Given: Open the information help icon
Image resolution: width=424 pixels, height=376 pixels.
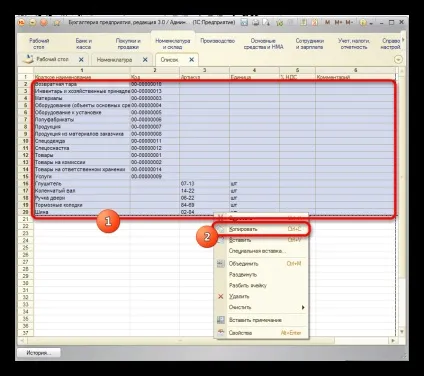Looking at the screenshot, I should [363, 23].
